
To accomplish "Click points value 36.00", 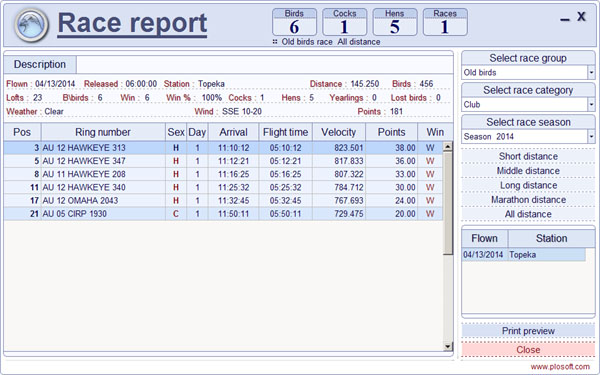I will coord(405,161).
